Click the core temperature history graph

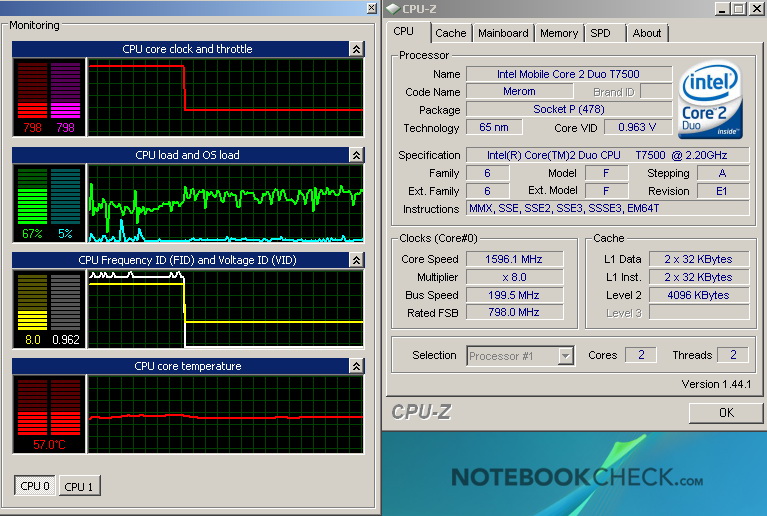tap(226, 414)
